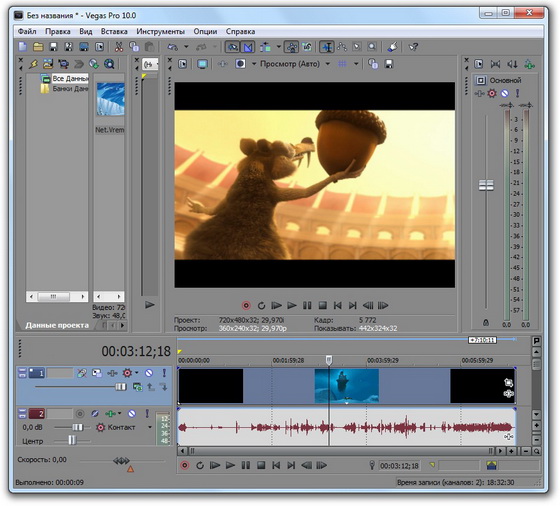The image size is (560, 506).
Task: Cut selection with the scissors icon
Action: point(119,46)
